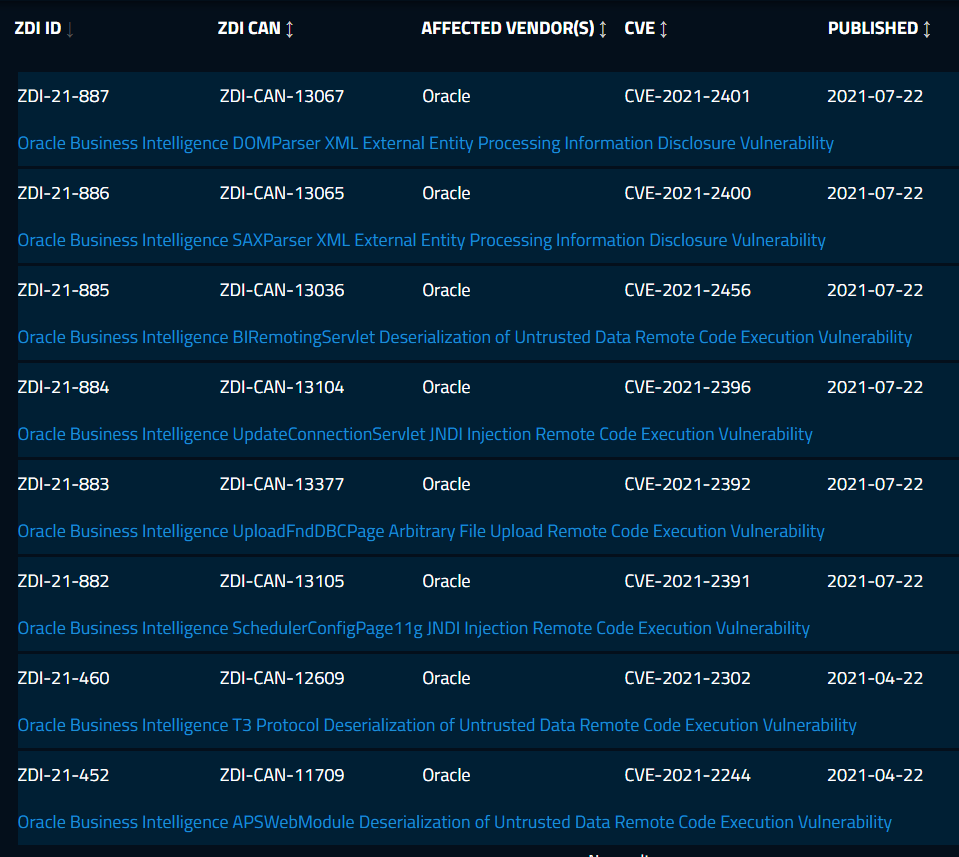Viewport: 959px width, 857px height.
Task: Click CVE-2021-2396 cell
Action: (687, 387)
